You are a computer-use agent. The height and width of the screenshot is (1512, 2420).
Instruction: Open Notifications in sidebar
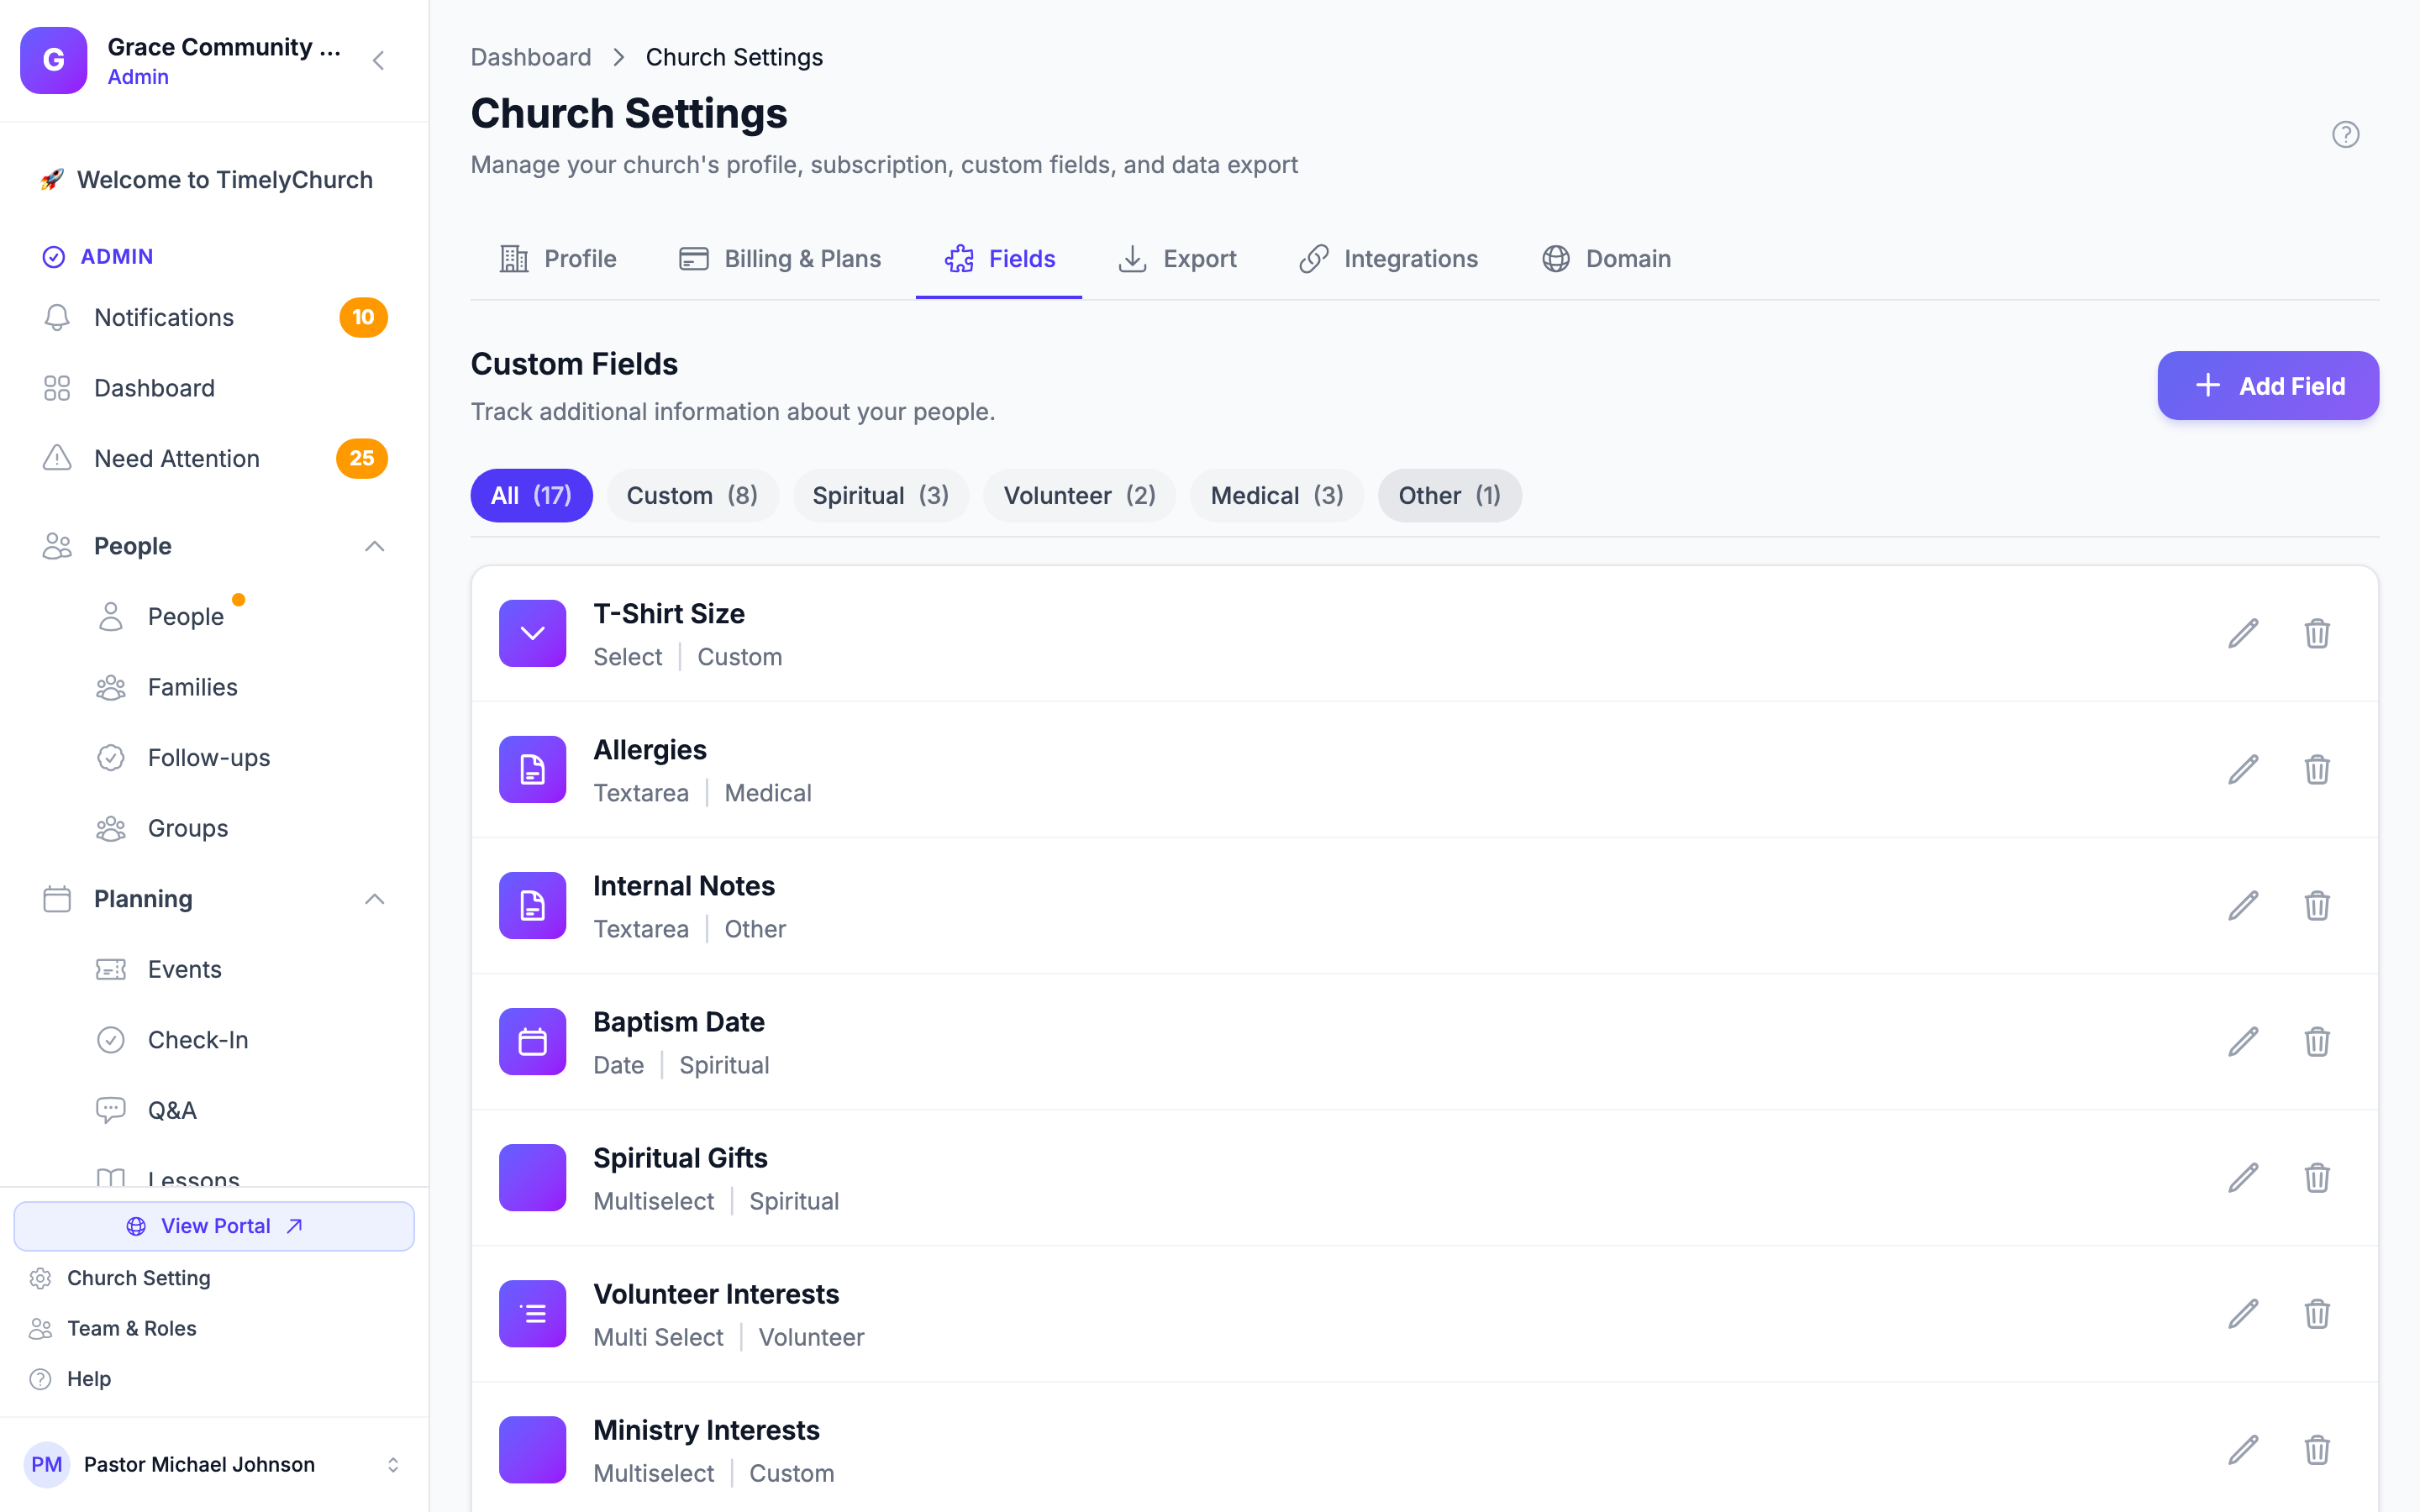[x=214, y=317]
